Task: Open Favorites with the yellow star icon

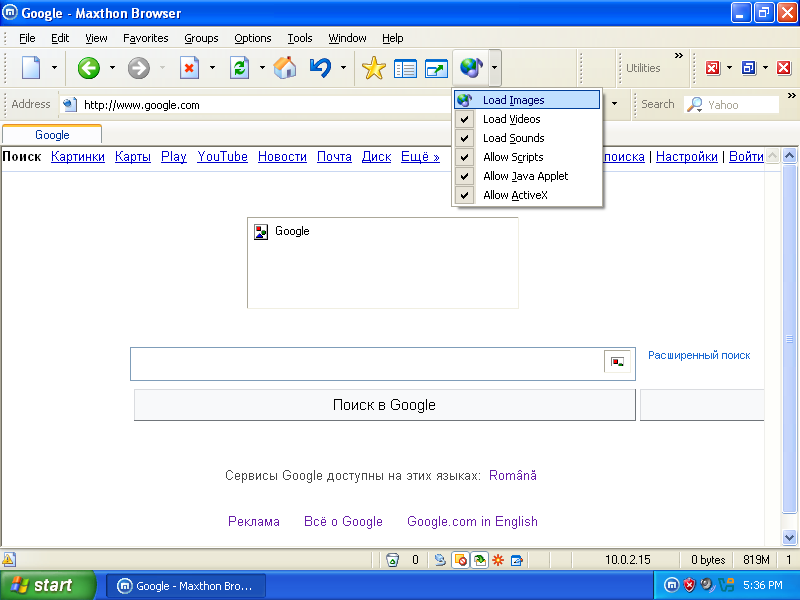Action: coord(373,68)
